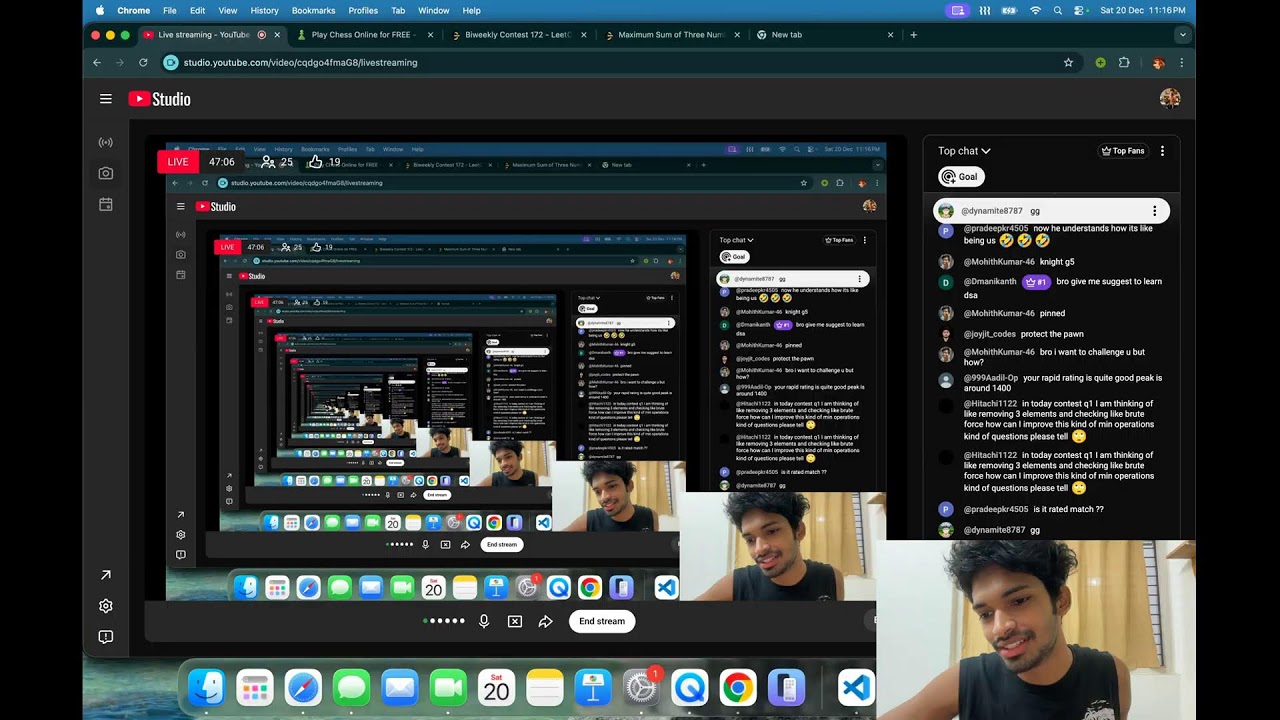Open iPhone Mirroring from the Dock
1280x720 pixels.
786,688
